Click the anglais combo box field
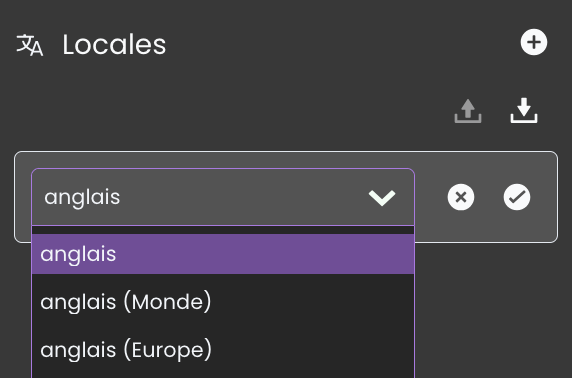Screen dimensions: 572x378 pos(223,197)
